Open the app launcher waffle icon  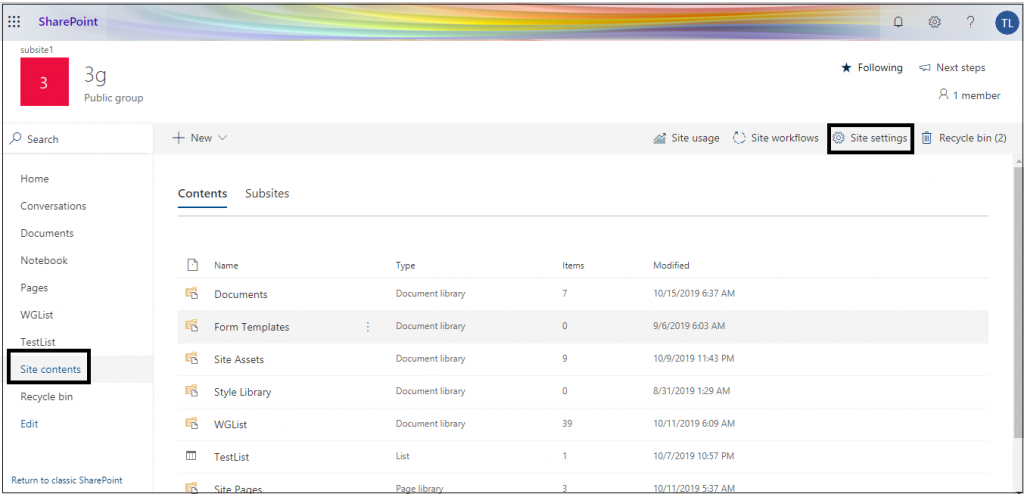14,22
